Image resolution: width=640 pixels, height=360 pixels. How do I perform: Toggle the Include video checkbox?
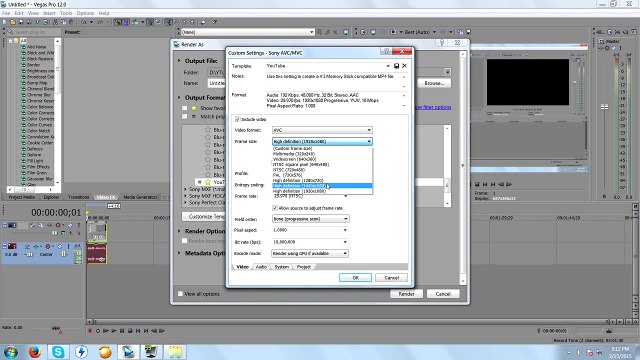(x=238, y=119)
